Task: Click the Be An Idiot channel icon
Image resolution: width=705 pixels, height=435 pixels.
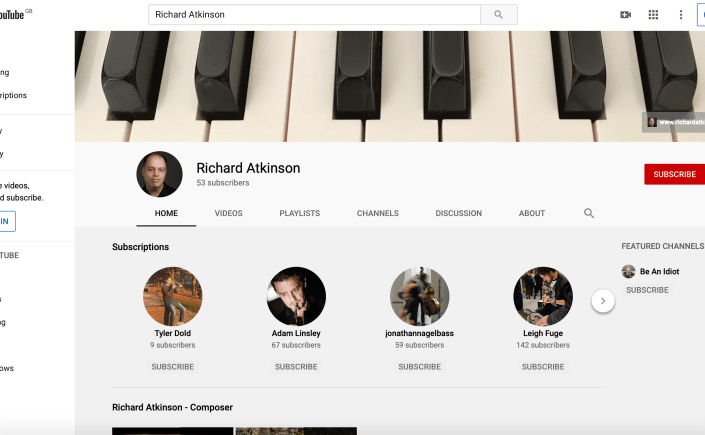Action: point(629,271)
